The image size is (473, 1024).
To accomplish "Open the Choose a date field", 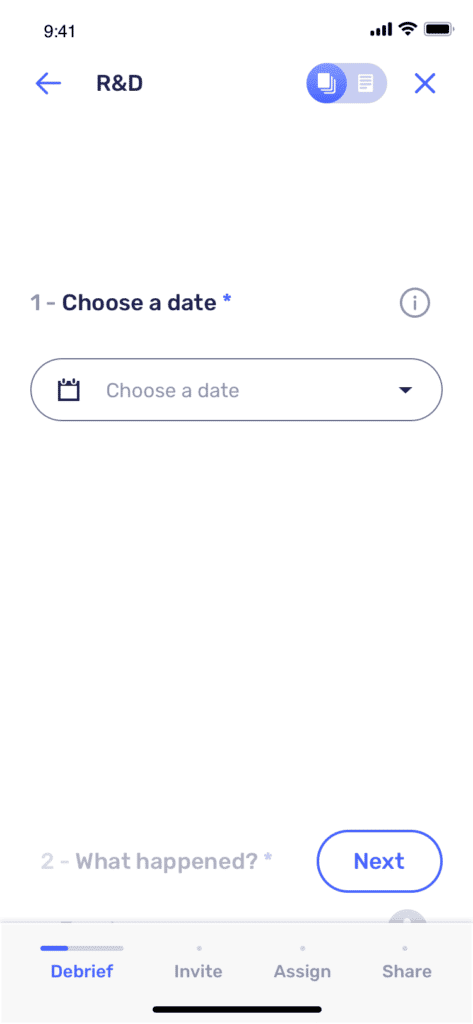I will (x=236, y=390).
